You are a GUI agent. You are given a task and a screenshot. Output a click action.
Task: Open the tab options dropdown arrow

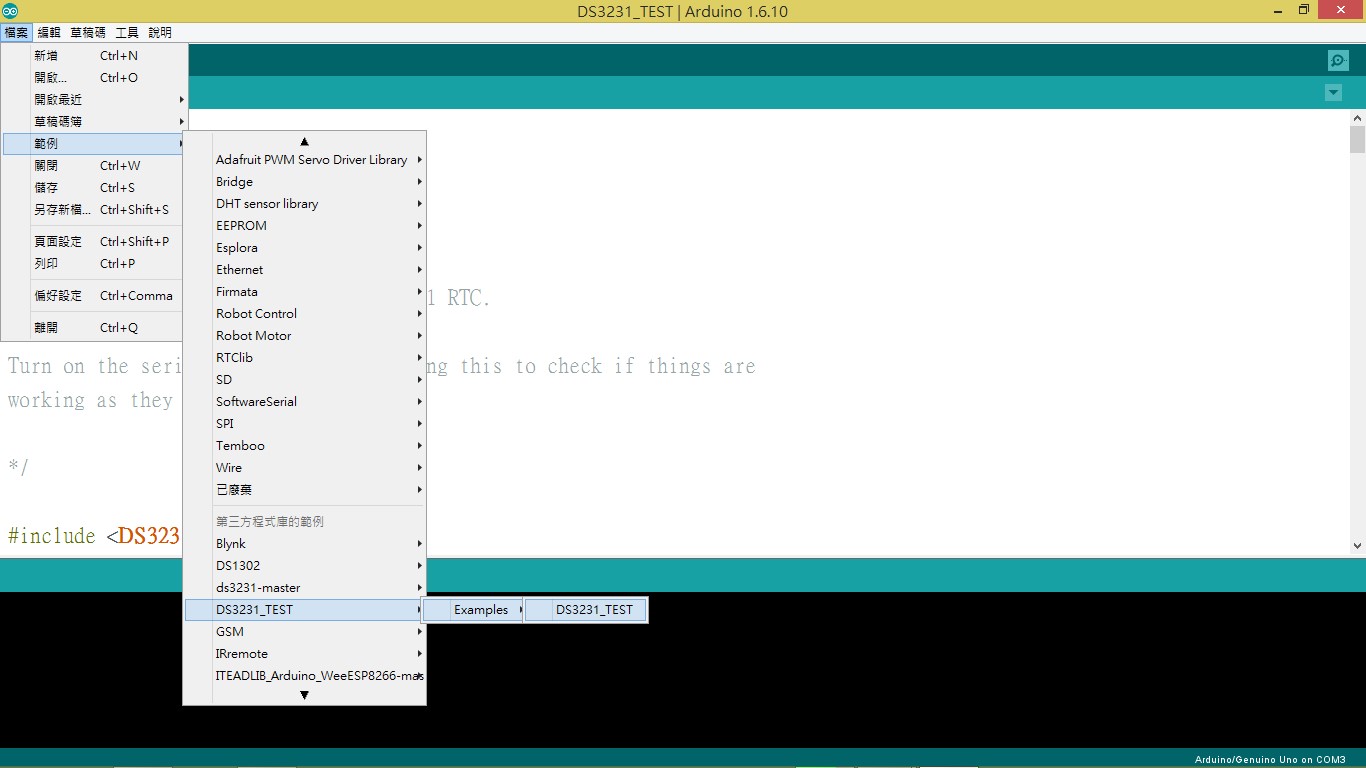click(1333, 93)
